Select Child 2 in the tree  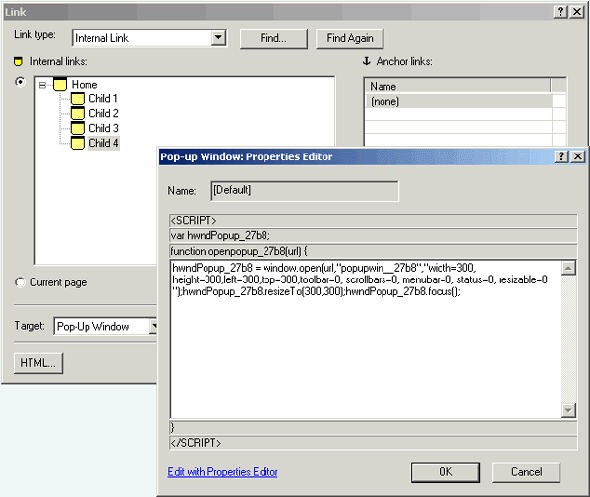coord(103,113)
